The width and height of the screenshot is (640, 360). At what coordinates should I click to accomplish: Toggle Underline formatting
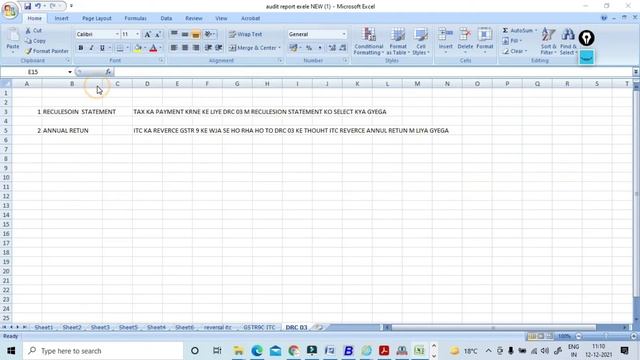[x=102, y=48]
